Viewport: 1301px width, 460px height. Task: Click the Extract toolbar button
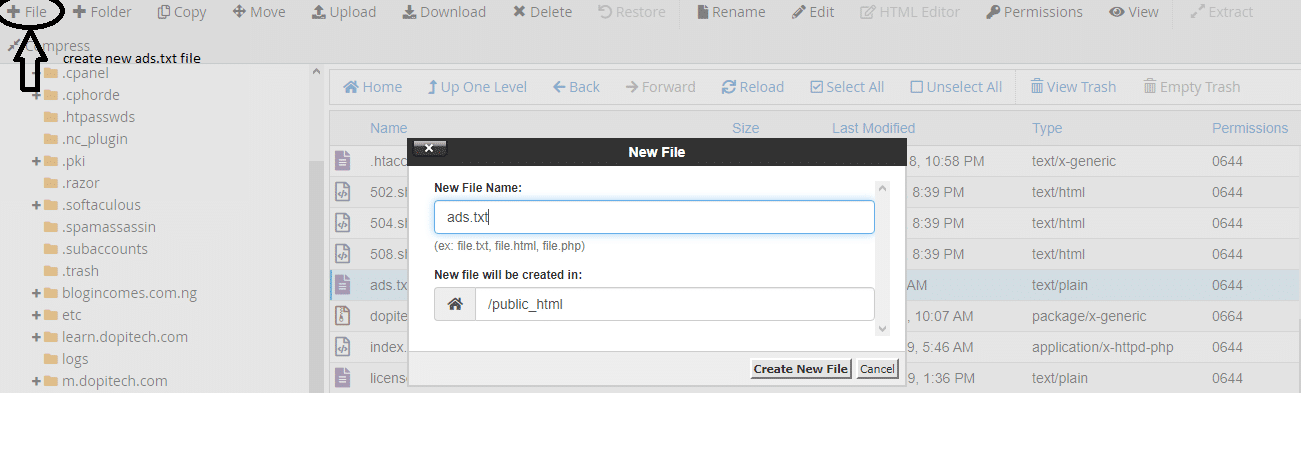1222,12
